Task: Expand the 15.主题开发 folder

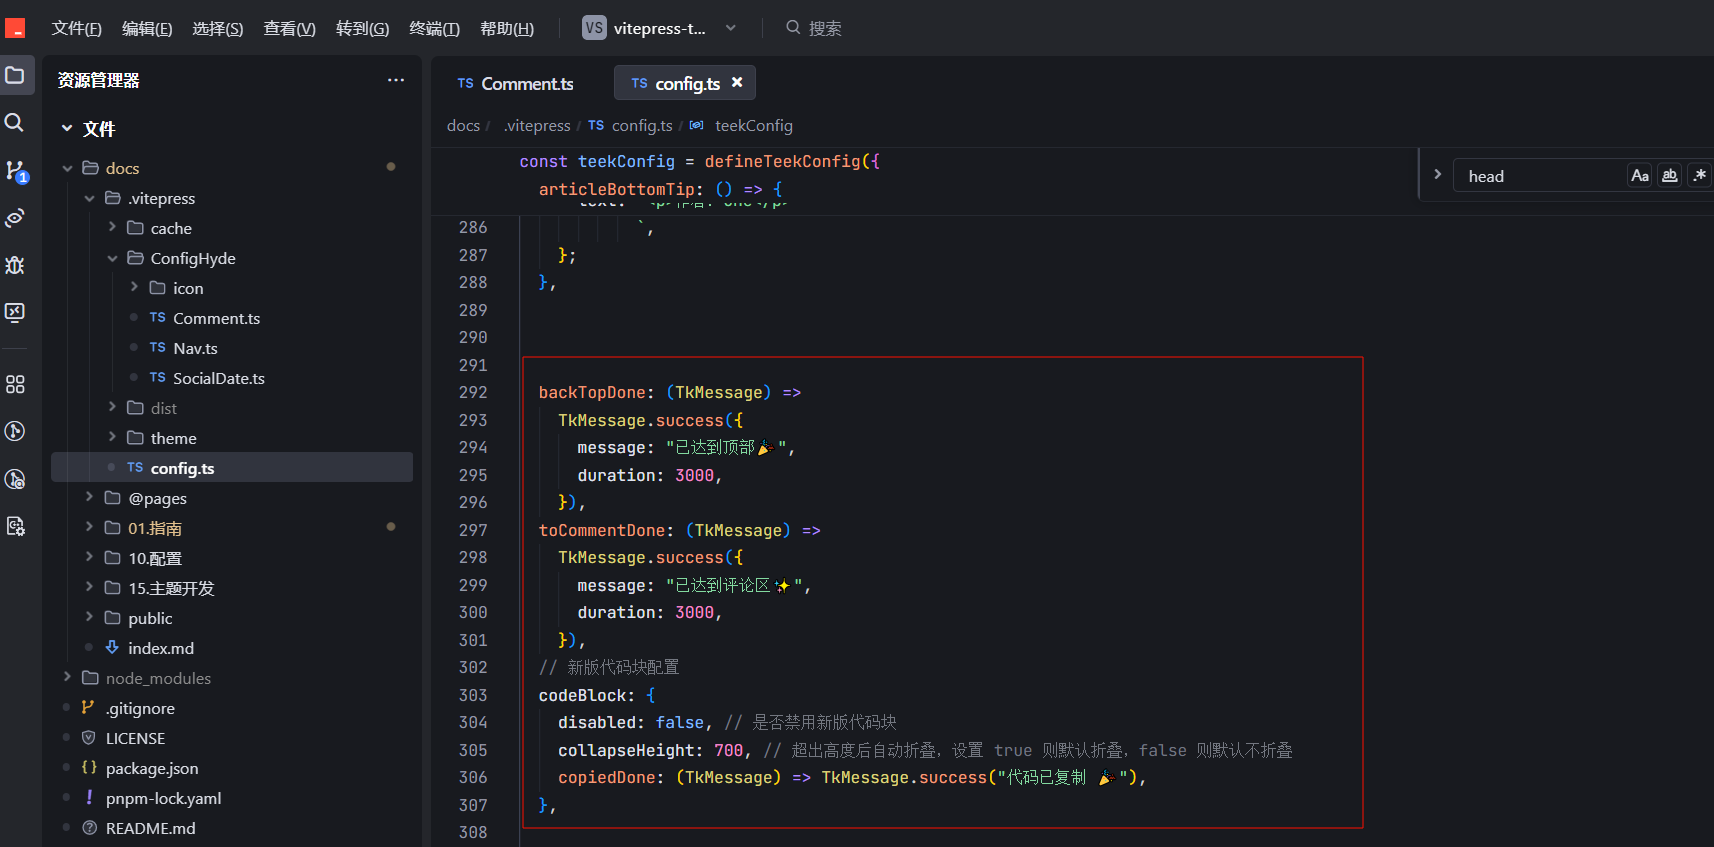Action: 89,588
